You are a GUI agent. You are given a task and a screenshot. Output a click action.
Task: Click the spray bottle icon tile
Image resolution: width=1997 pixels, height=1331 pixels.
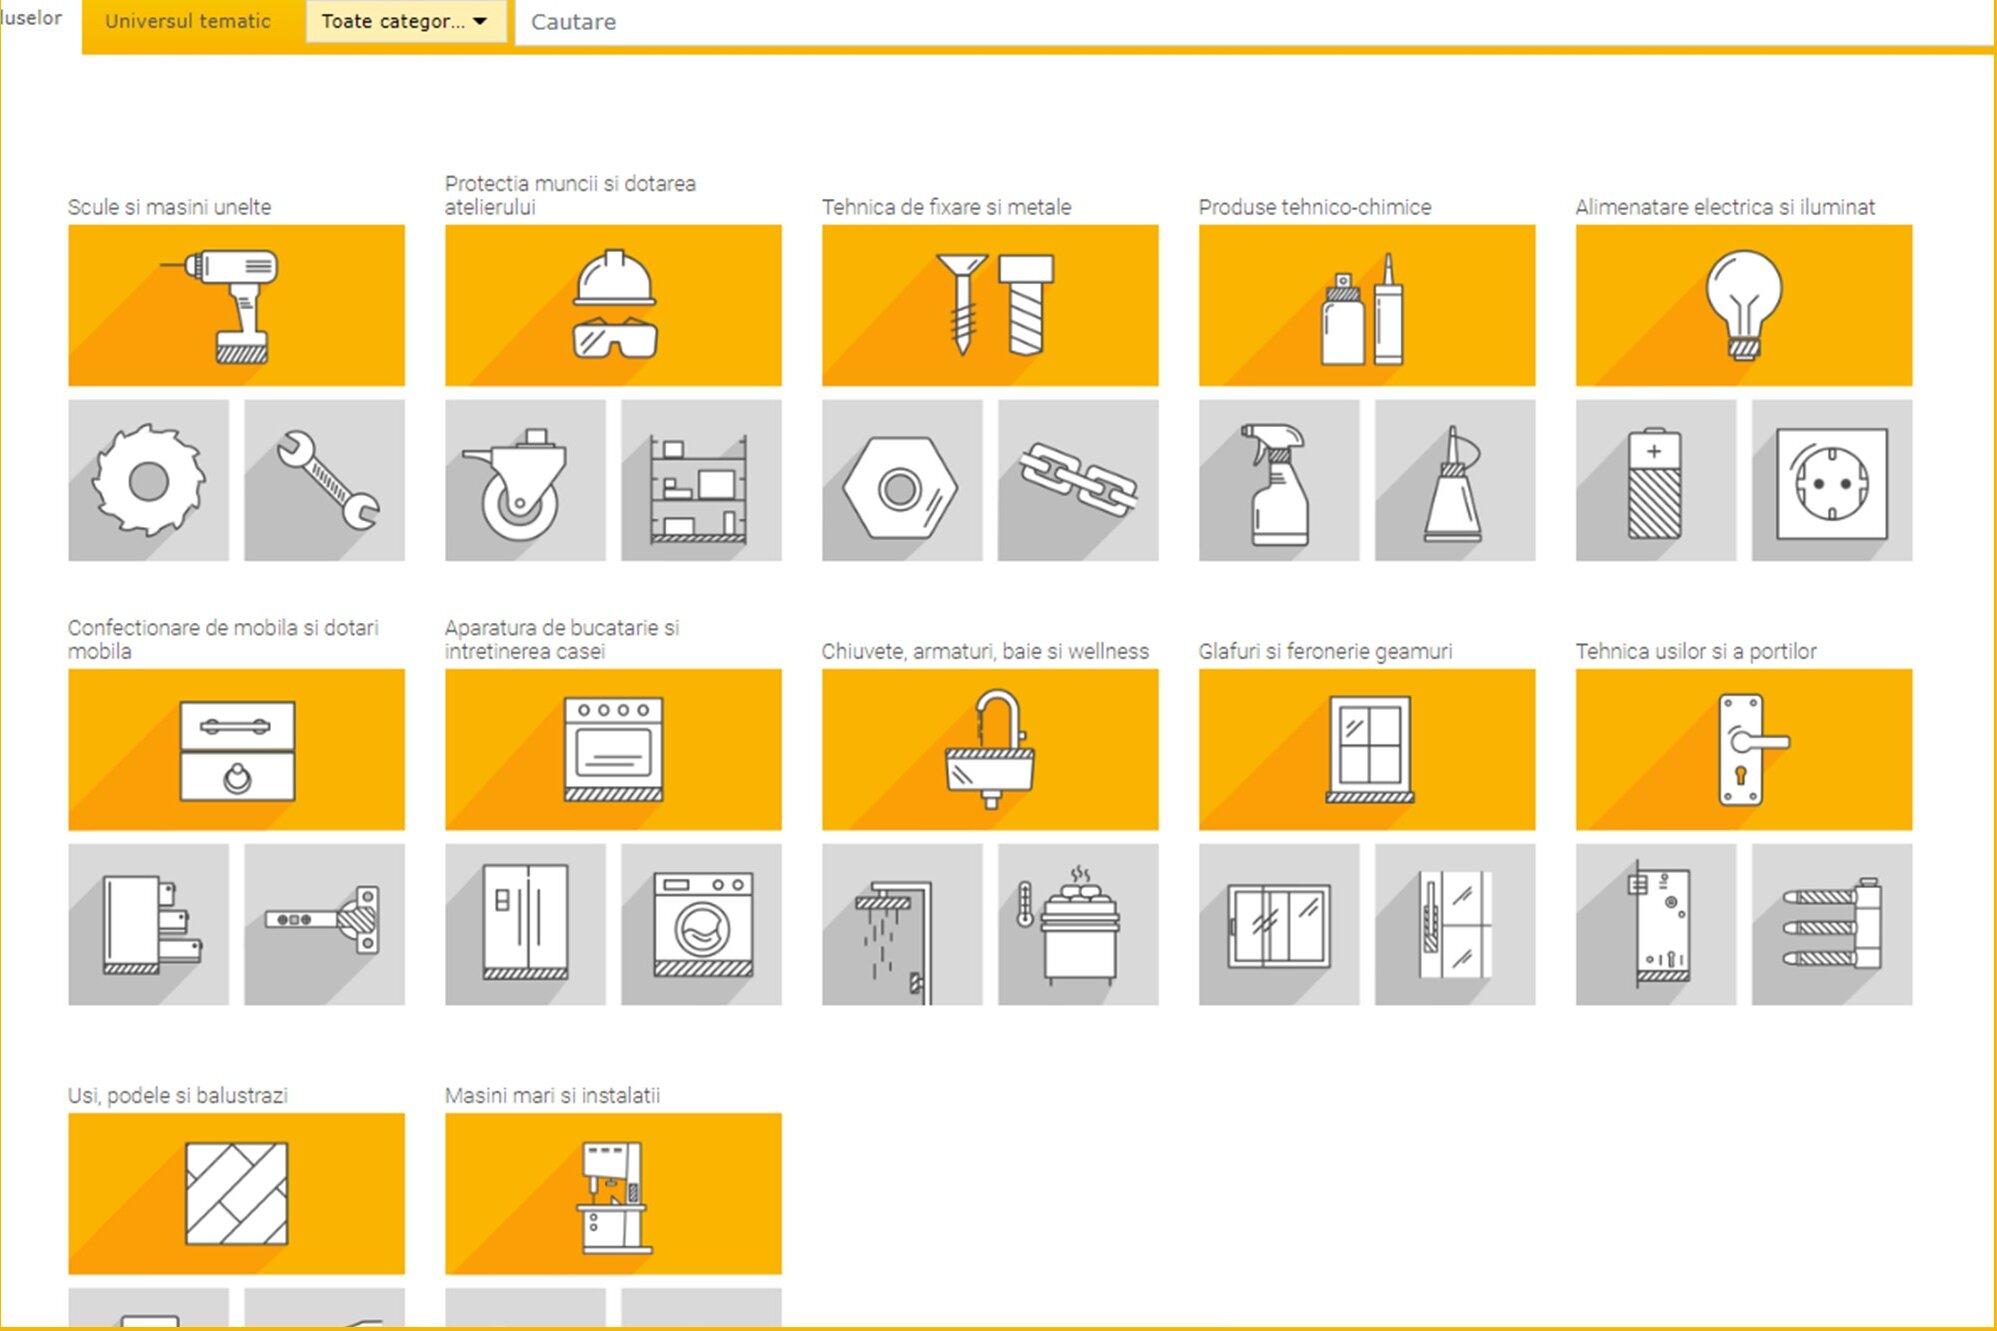tap(1278, 480)
